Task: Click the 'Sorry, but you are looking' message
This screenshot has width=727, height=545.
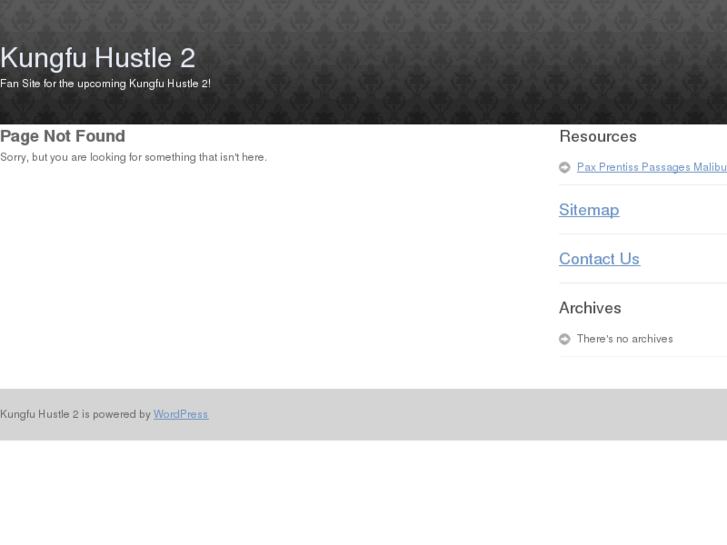Action: pos(134,157)
